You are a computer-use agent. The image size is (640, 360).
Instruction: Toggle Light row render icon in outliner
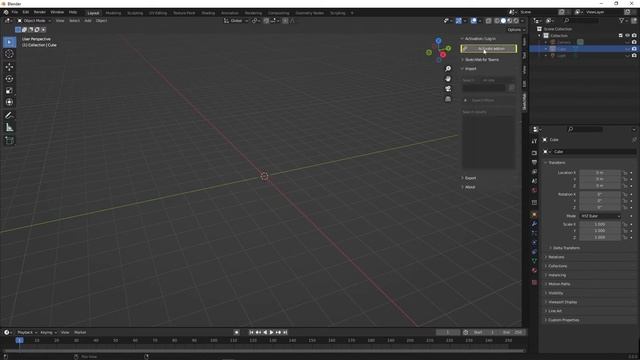(x=634, y=56)
